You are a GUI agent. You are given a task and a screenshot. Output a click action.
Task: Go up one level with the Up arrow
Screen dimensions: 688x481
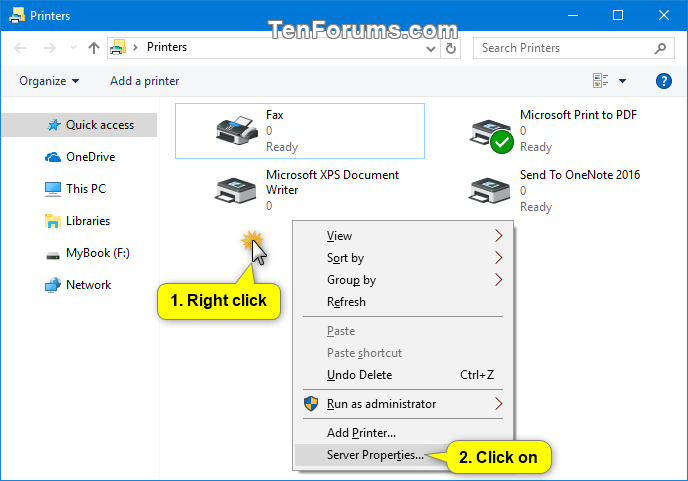pos(93,48)
